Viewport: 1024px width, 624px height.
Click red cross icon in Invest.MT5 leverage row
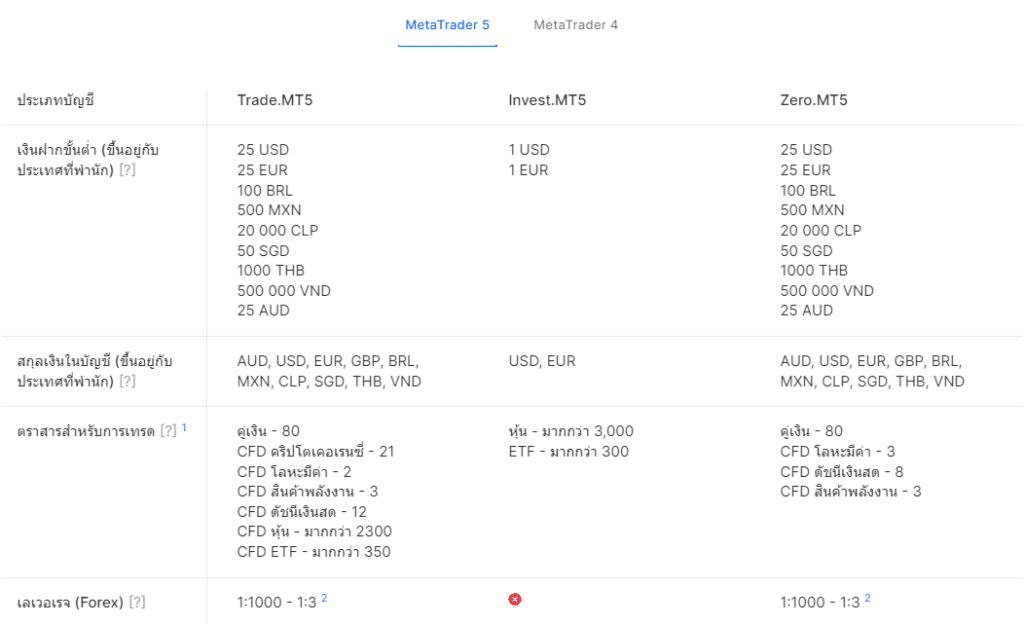[515, 599]
